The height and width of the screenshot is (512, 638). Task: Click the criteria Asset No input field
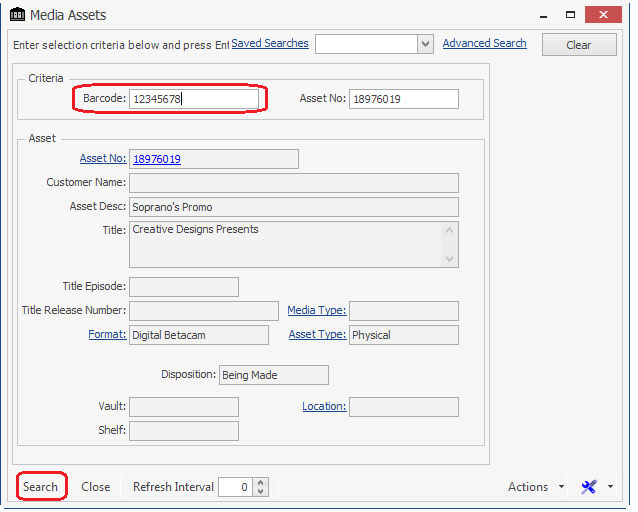404,99
